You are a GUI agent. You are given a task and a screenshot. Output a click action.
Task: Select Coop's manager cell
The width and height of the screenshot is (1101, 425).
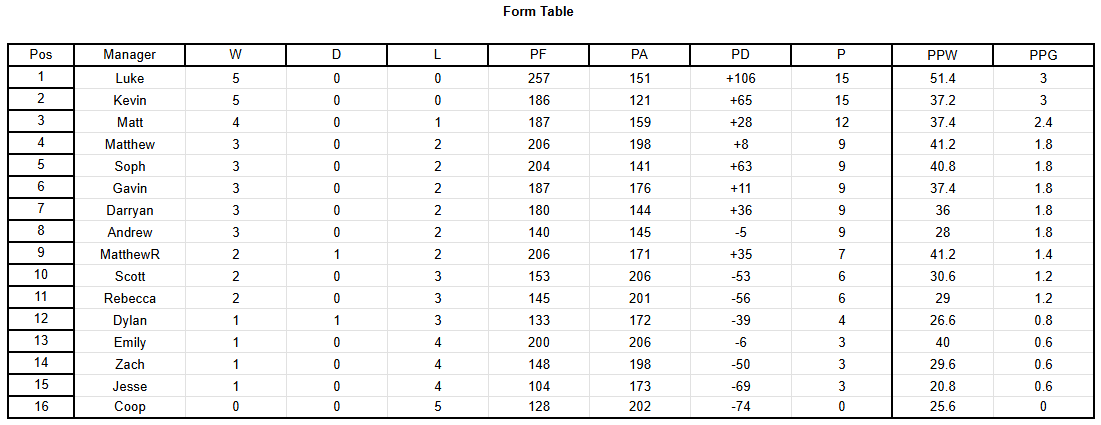[129, 407]
